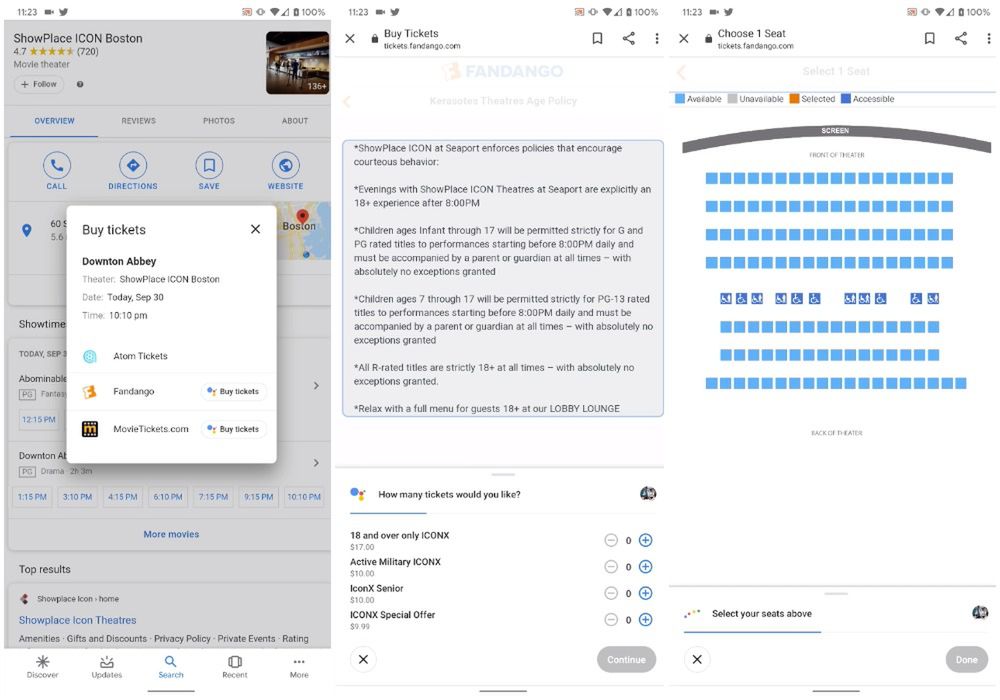Viewport: 1000px width, 700px height.
Task: Select the 9:15 PM showtime
Action: point(258,497)
